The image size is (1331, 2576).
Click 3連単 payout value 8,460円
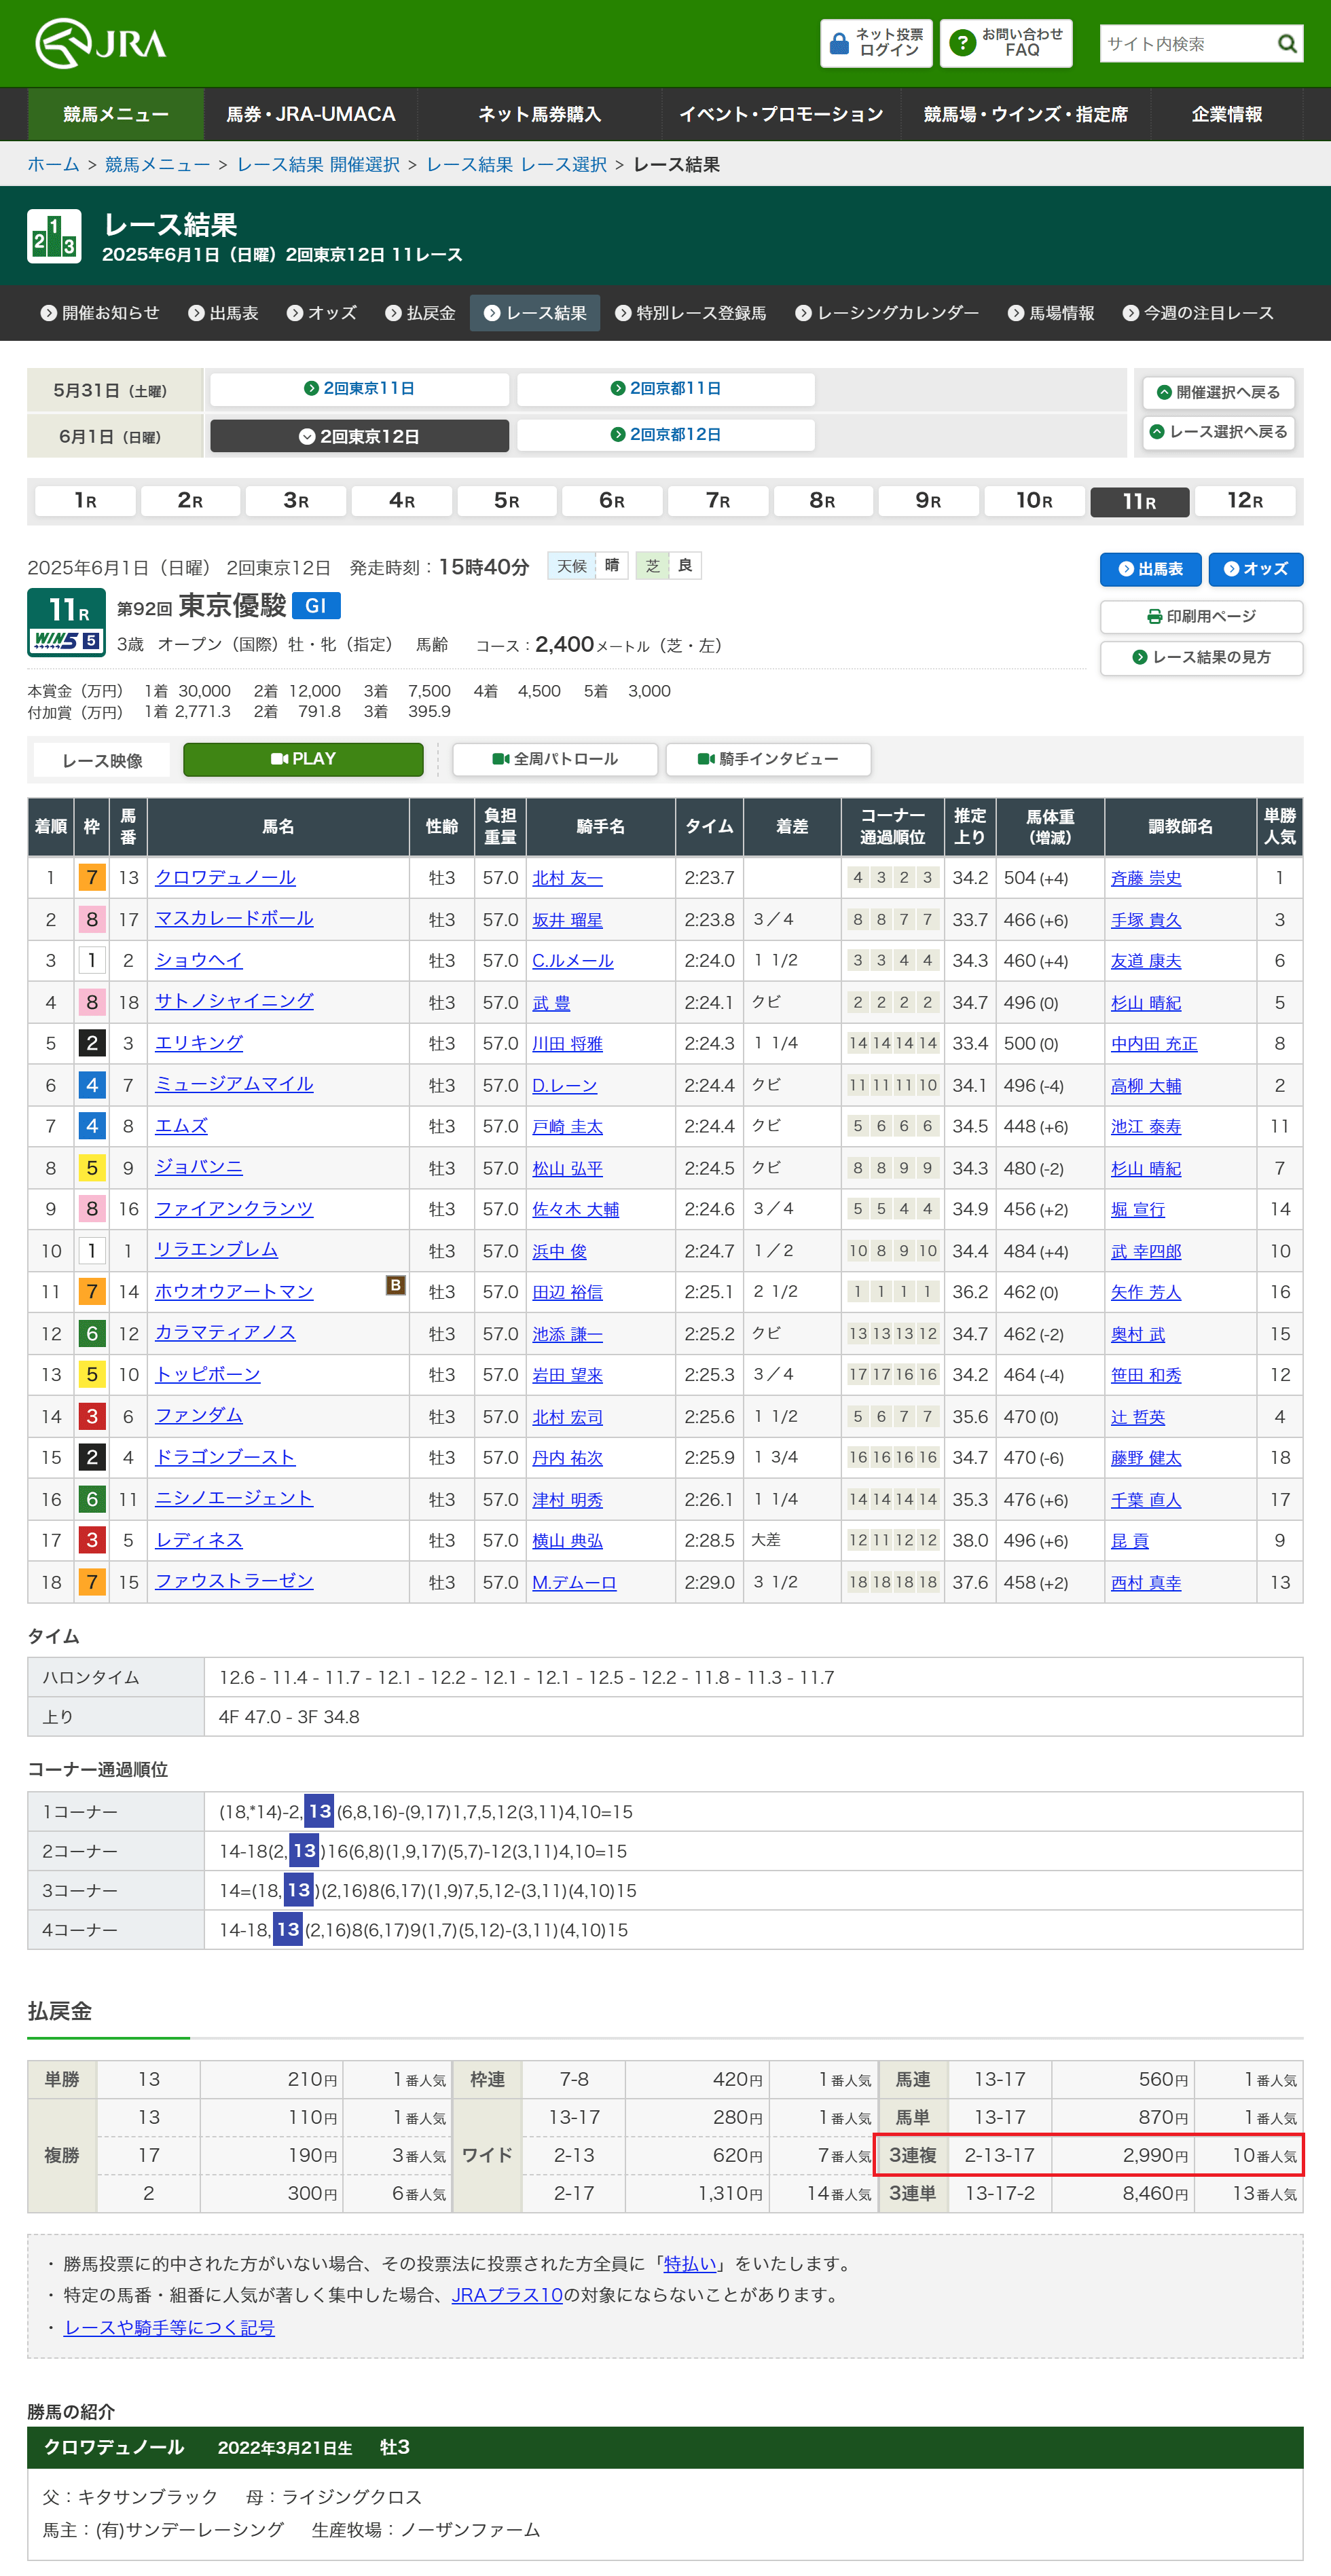[x=1155, y=2193]
